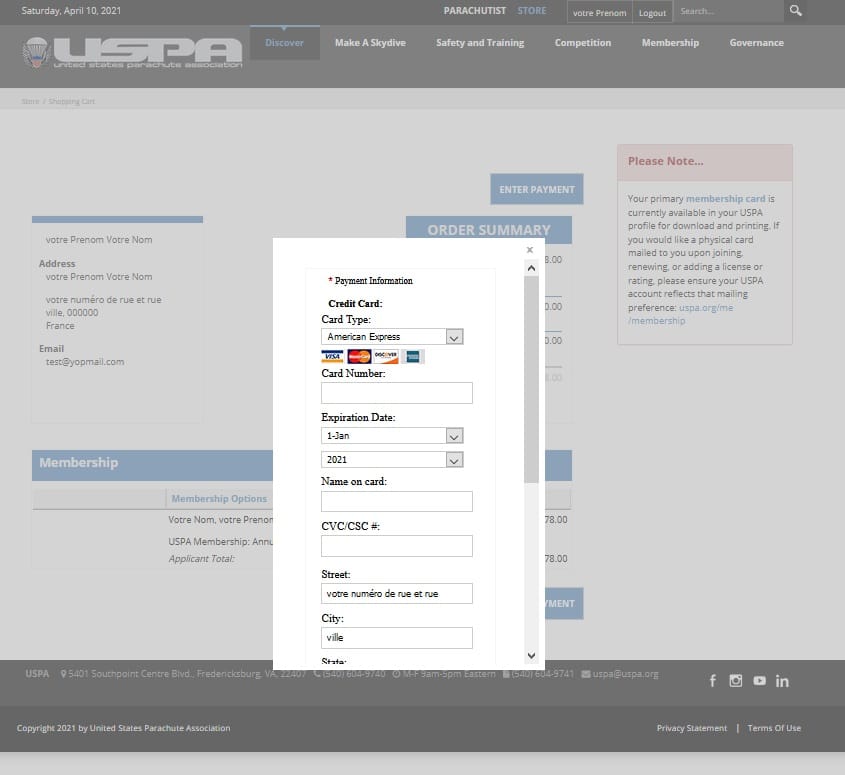Open the Discover menu
The image size is (845, 775).
coord(285,43)
